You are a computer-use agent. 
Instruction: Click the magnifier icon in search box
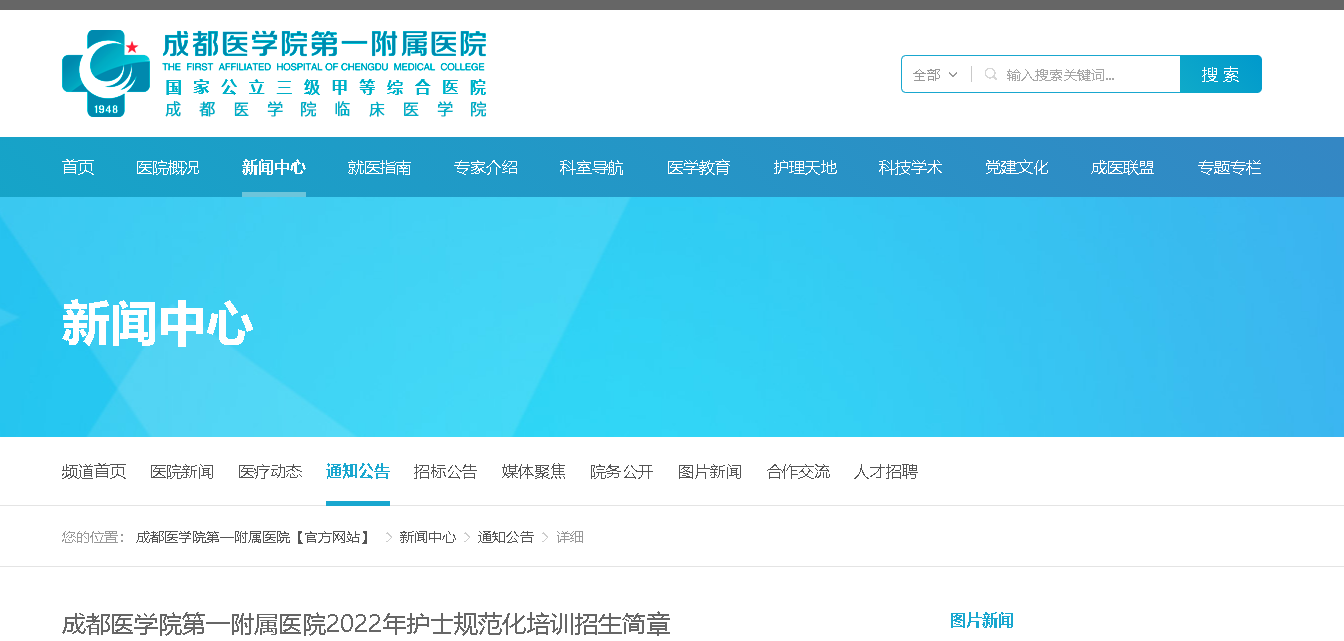point(991,74)
